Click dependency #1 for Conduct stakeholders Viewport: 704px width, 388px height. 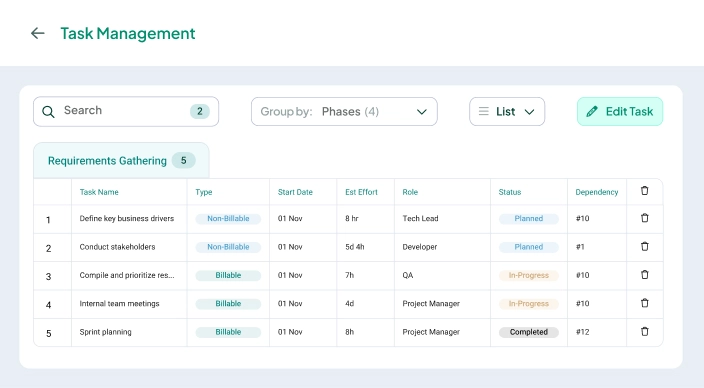click(x=580, y=247)
